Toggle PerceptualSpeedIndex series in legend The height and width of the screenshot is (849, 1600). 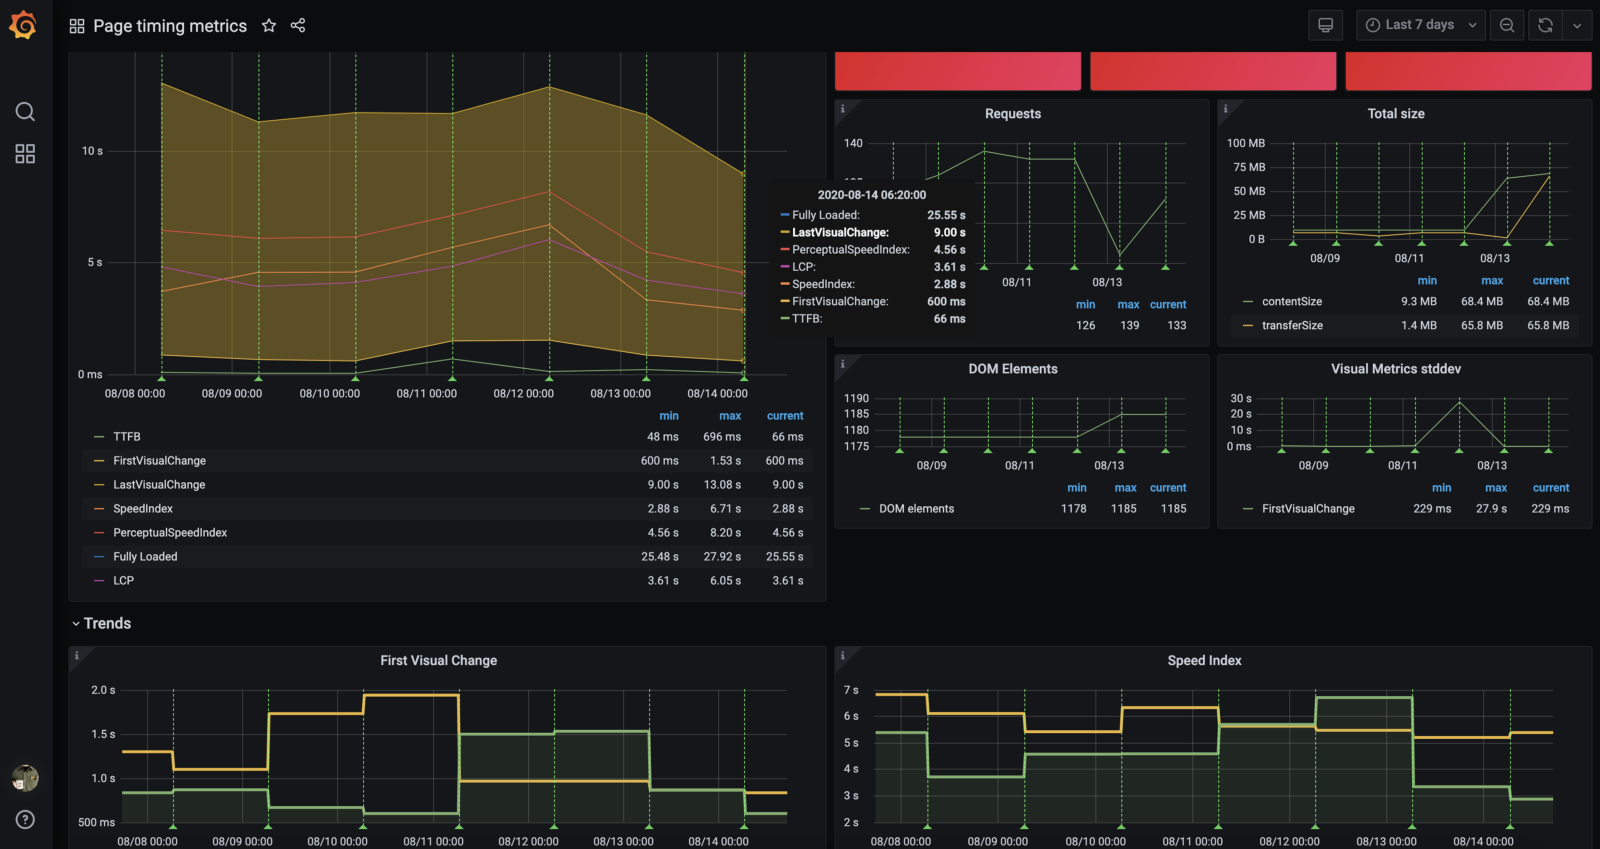pyautogui.click(x=170, y=533)
